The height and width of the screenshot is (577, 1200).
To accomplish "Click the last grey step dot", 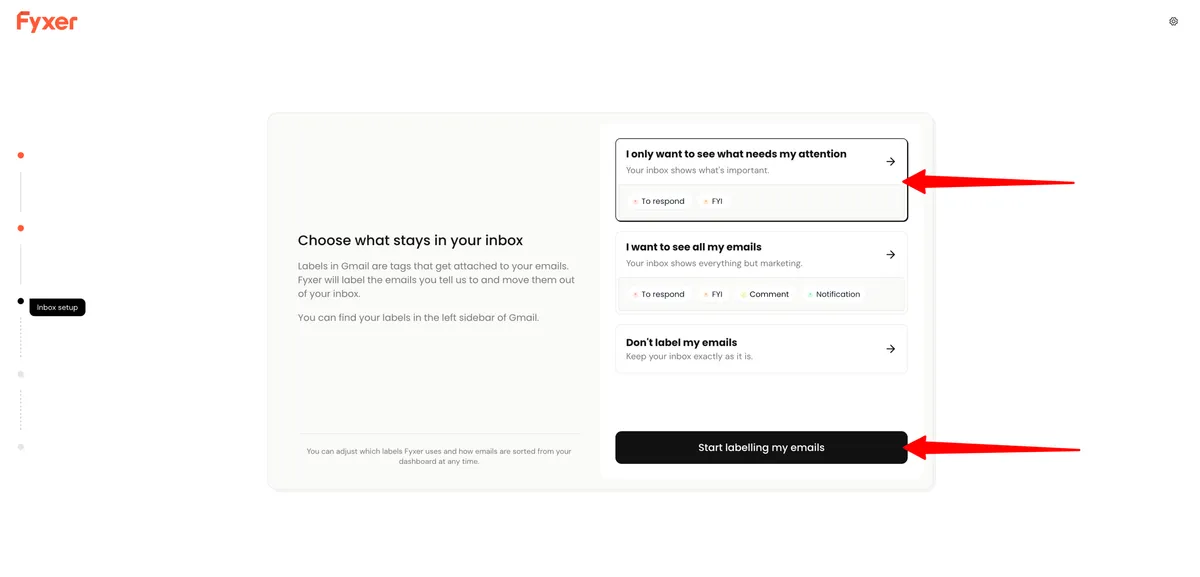I will pos(20,447).
